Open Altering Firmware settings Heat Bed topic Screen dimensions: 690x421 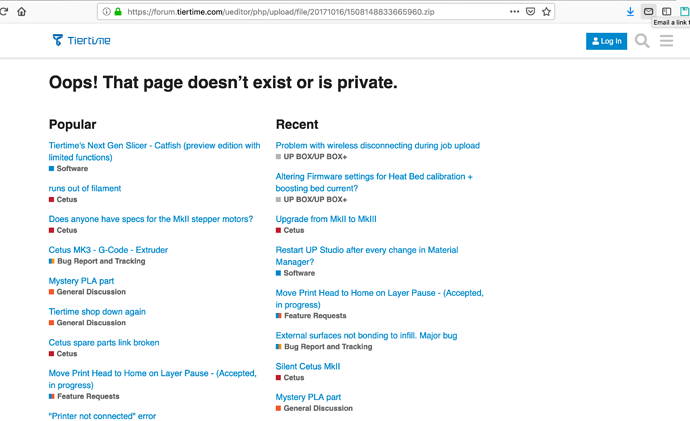tap(374, 182)
